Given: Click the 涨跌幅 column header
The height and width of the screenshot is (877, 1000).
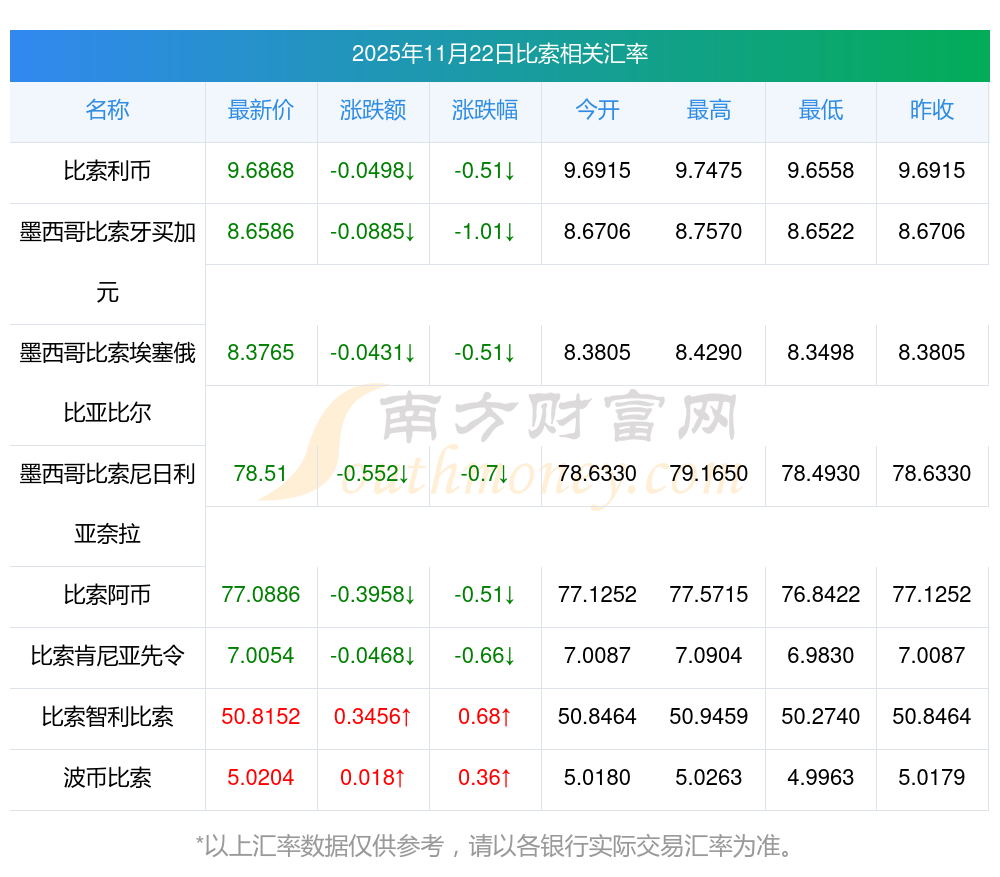Looking at the screenshot, I should click(x=485, y=111).
